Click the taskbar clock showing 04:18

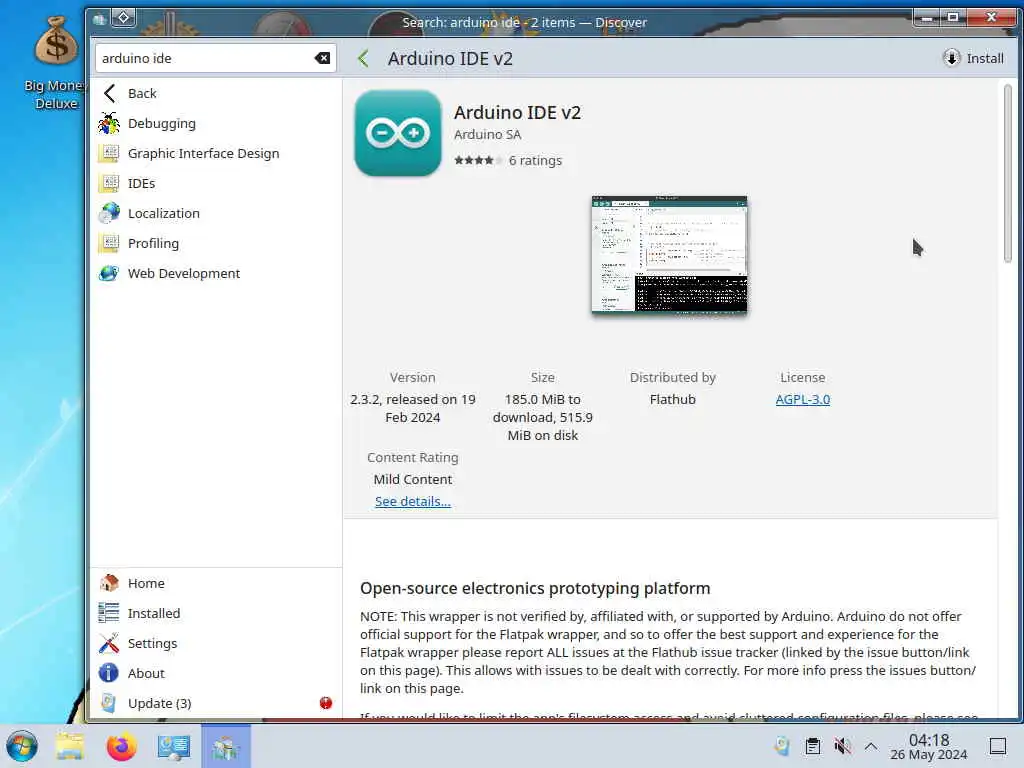tap(929, 746)
